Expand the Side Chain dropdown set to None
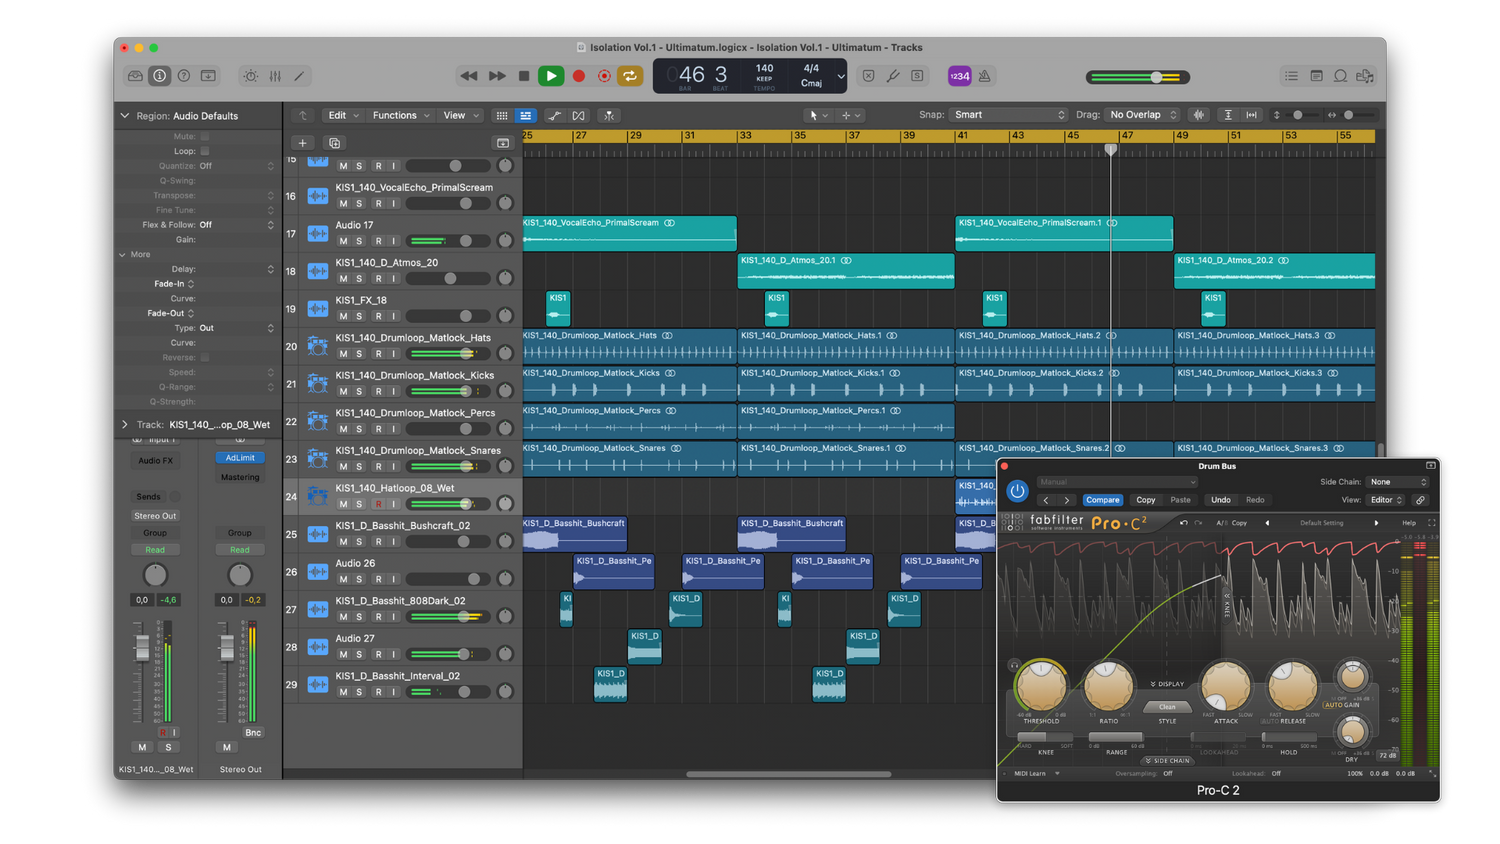The image size is (1500, 844). (x=1398, y=482)
